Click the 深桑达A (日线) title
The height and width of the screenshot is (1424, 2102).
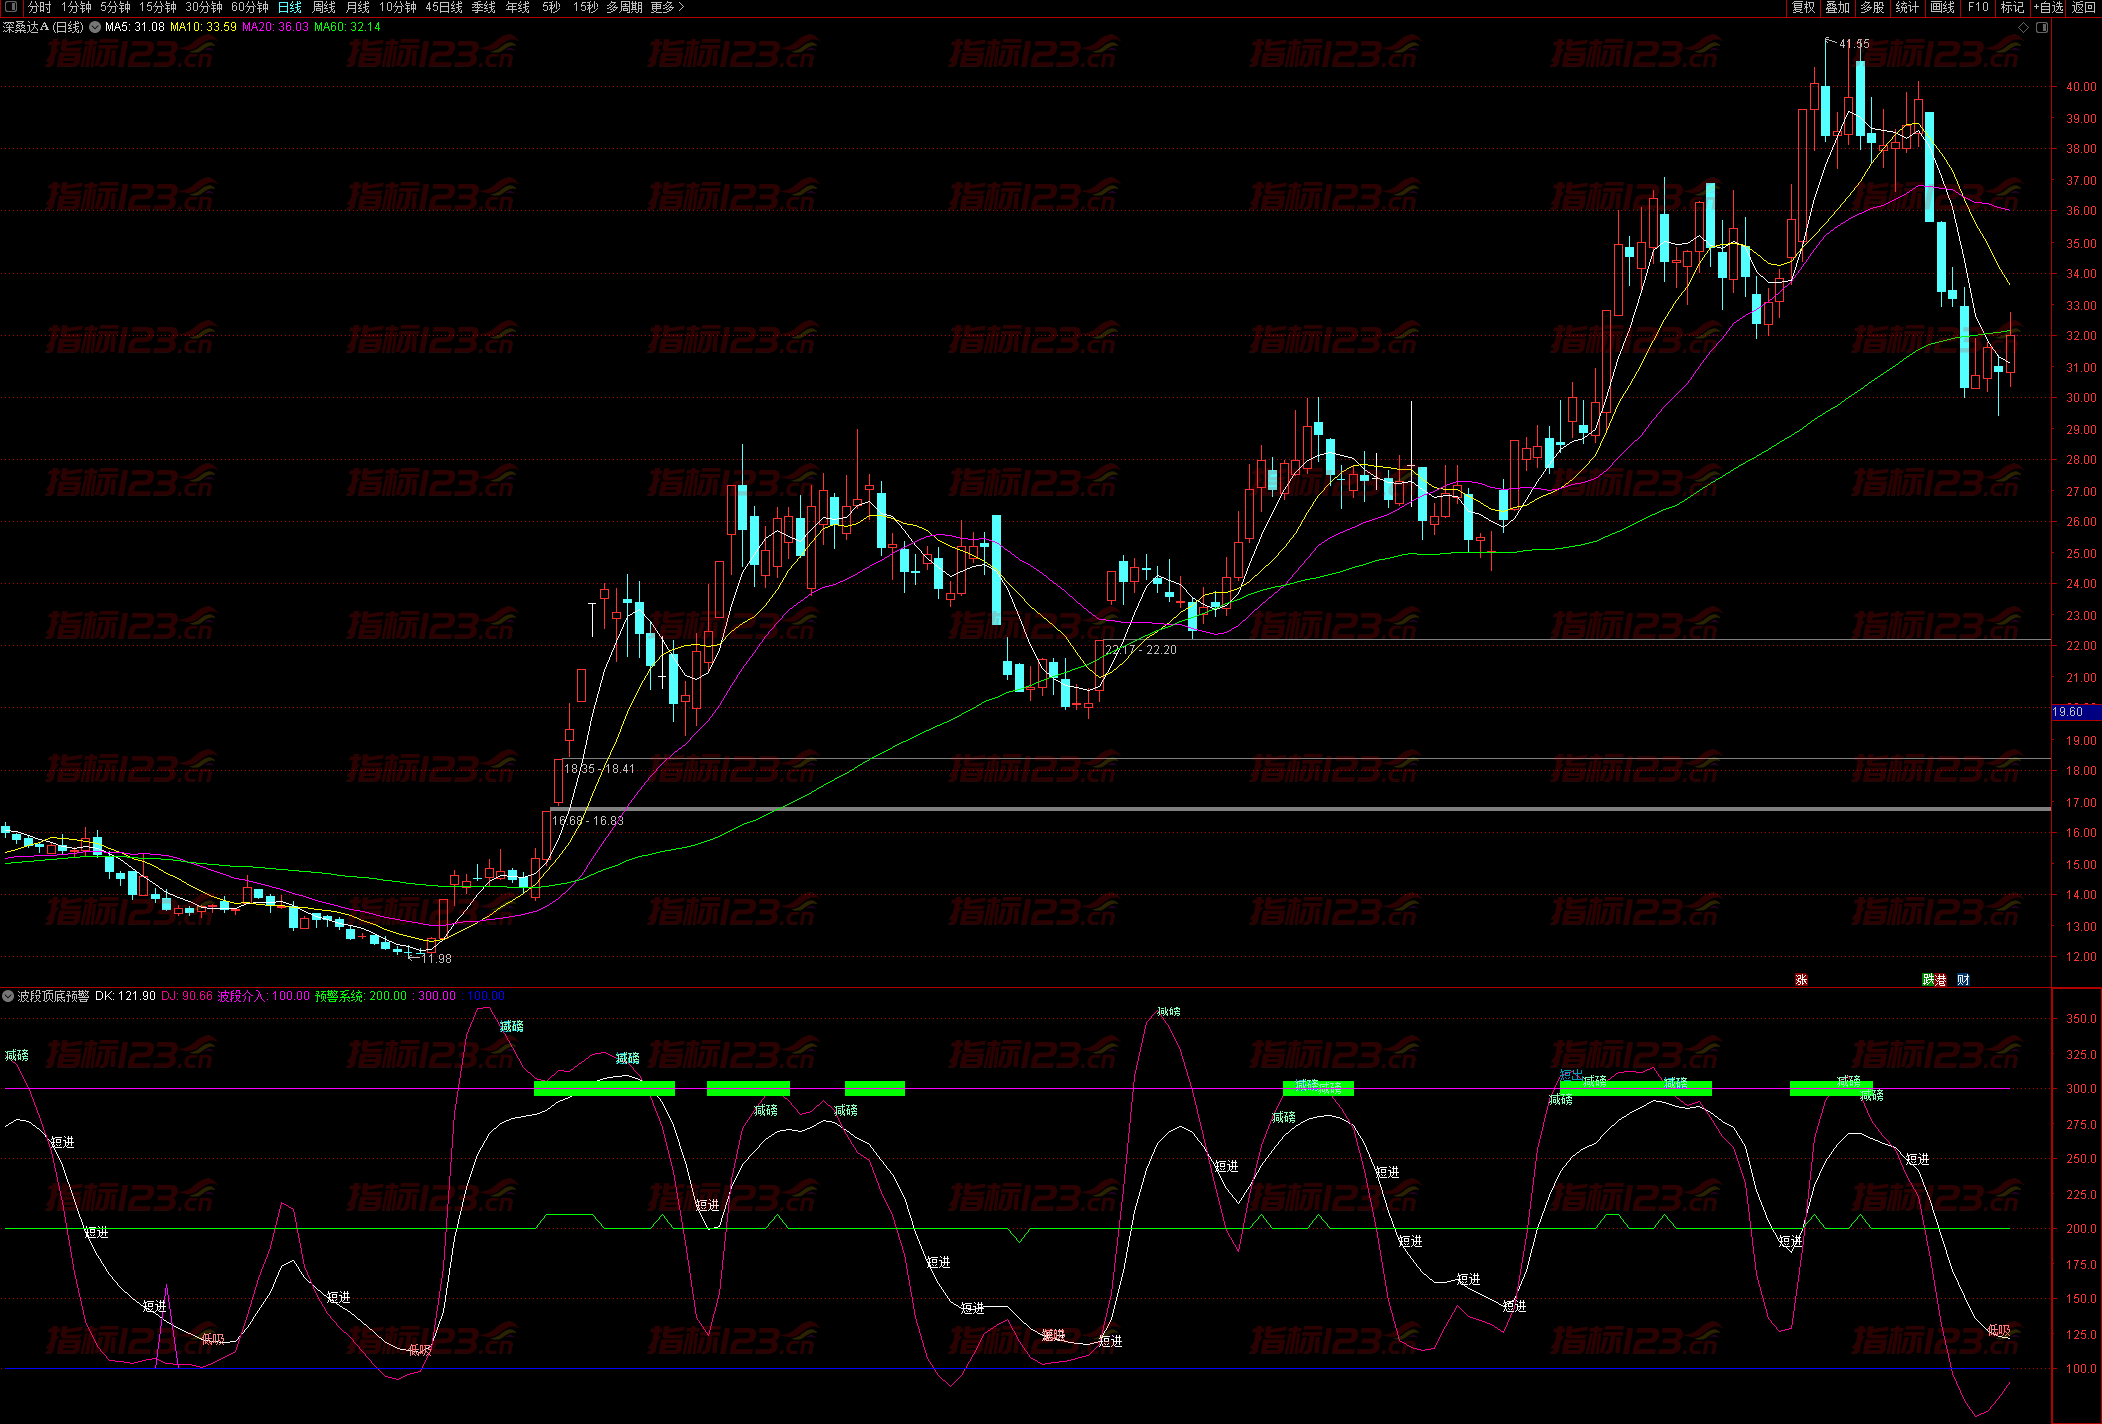click(x=43, y=27)
